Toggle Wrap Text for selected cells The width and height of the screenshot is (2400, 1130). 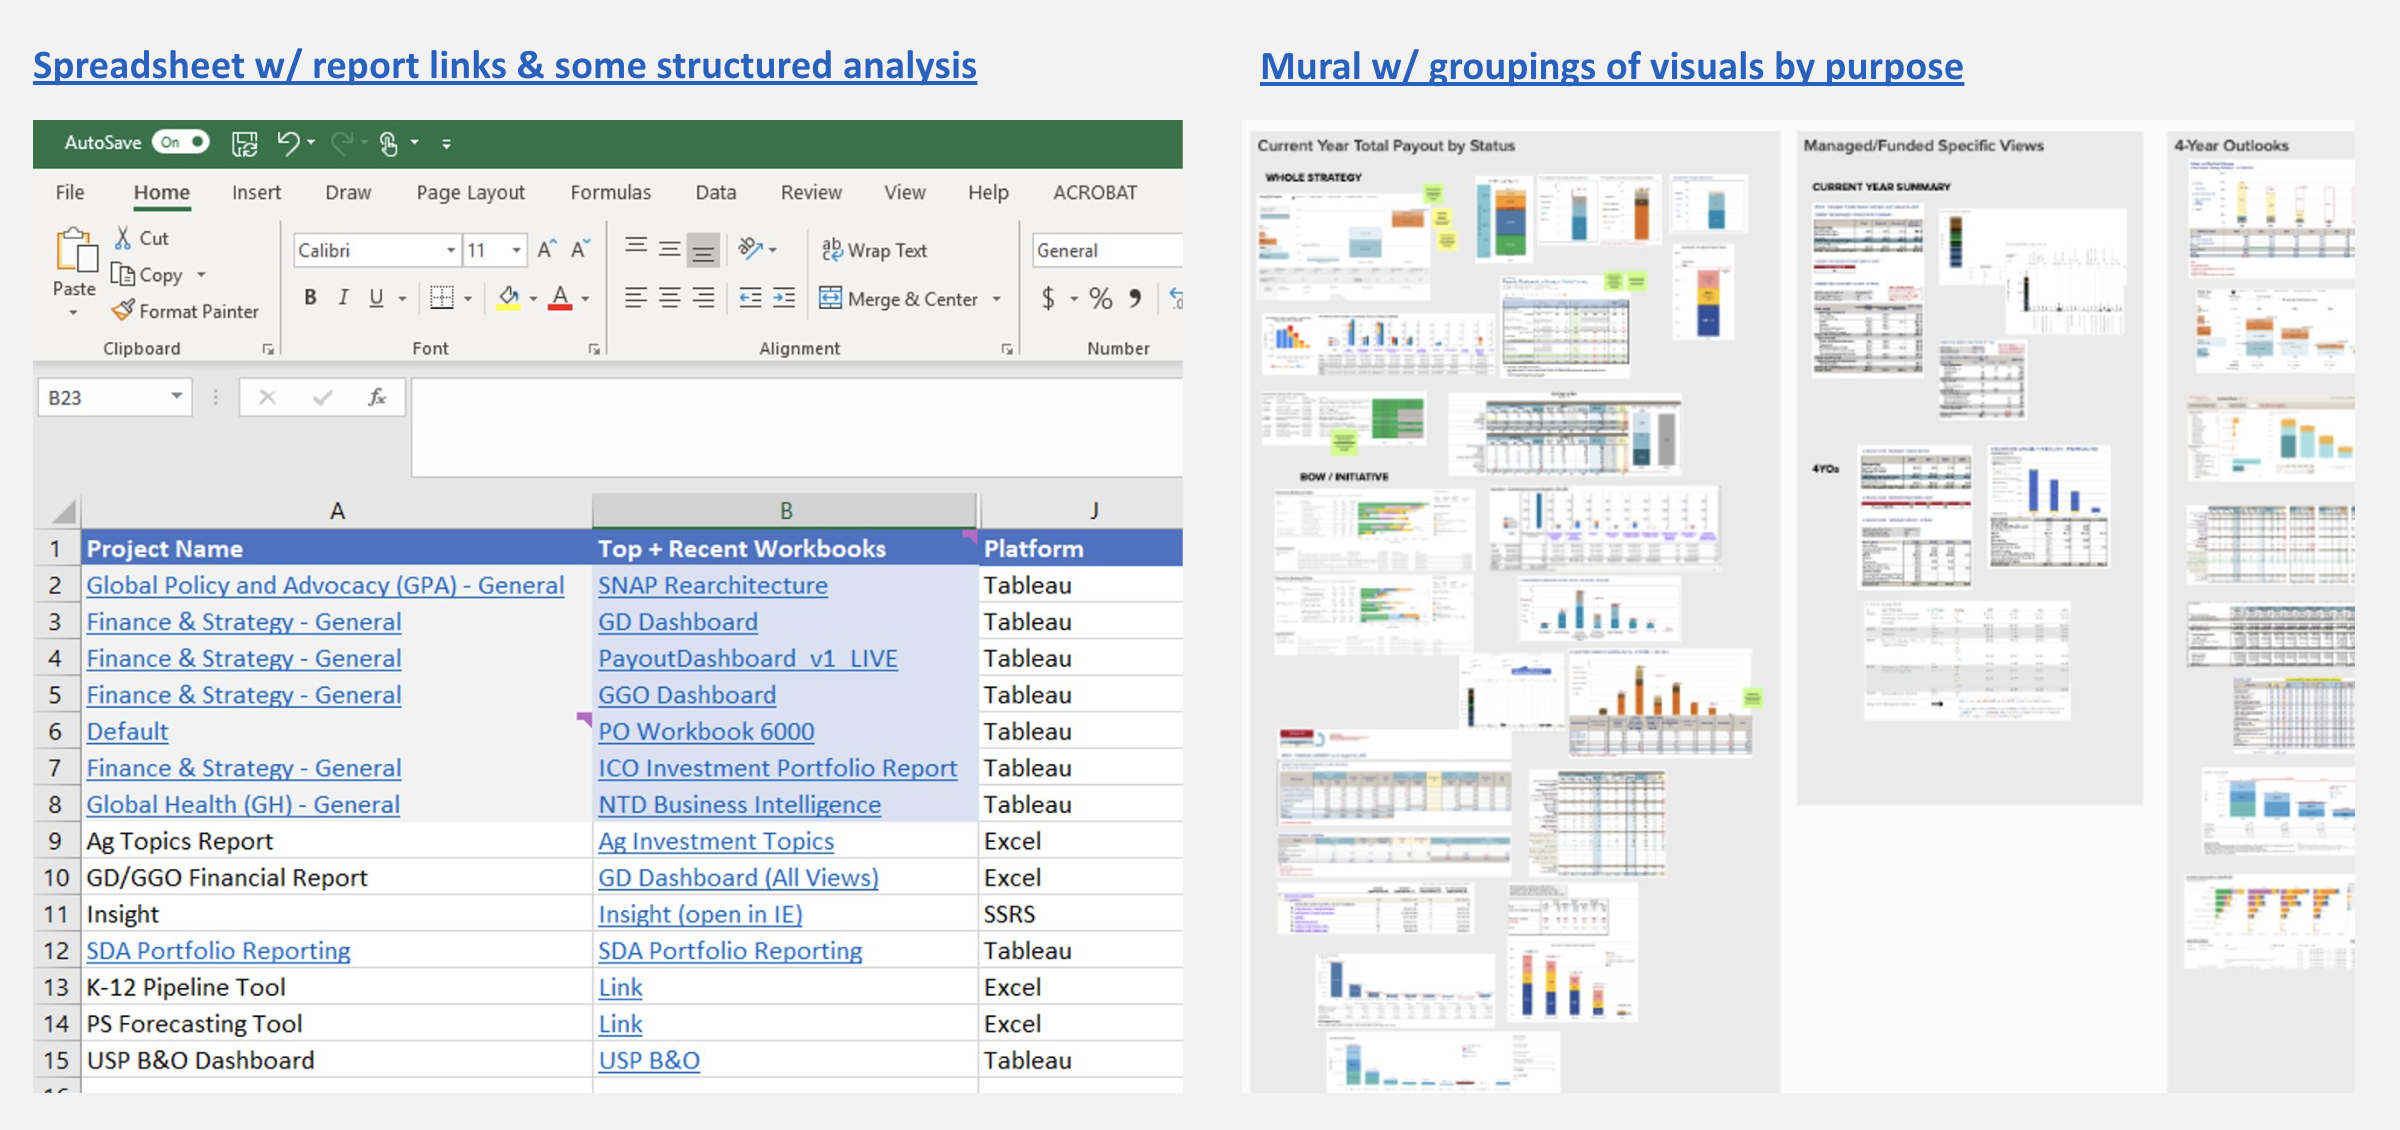[874, 250]
